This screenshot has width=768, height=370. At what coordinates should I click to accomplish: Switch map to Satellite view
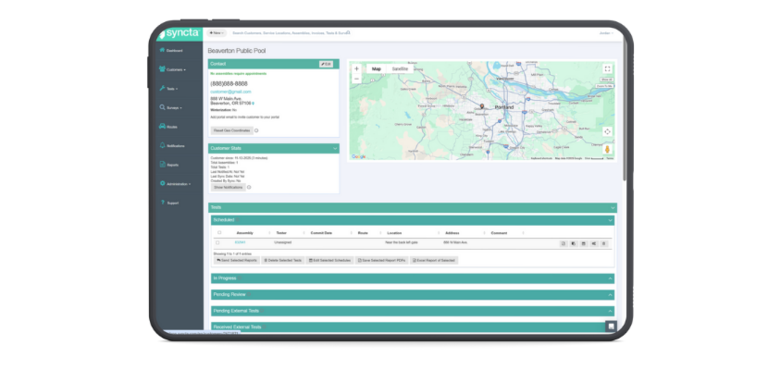pos(400,69)
